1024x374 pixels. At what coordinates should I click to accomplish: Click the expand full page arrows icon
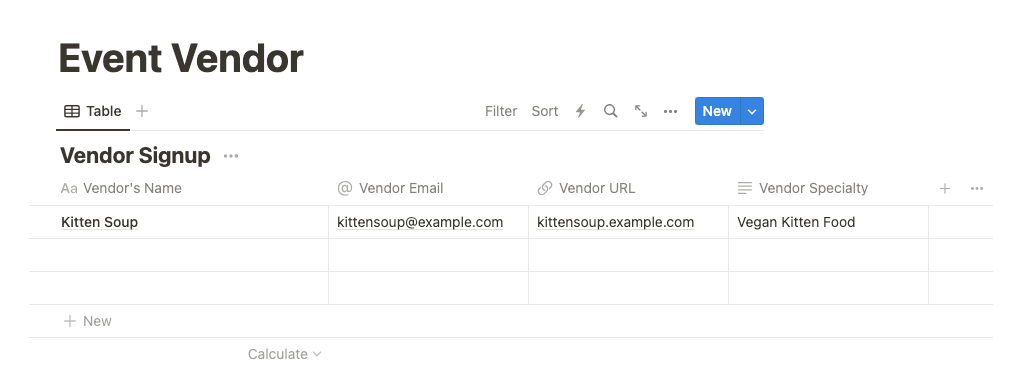point(641,111)
